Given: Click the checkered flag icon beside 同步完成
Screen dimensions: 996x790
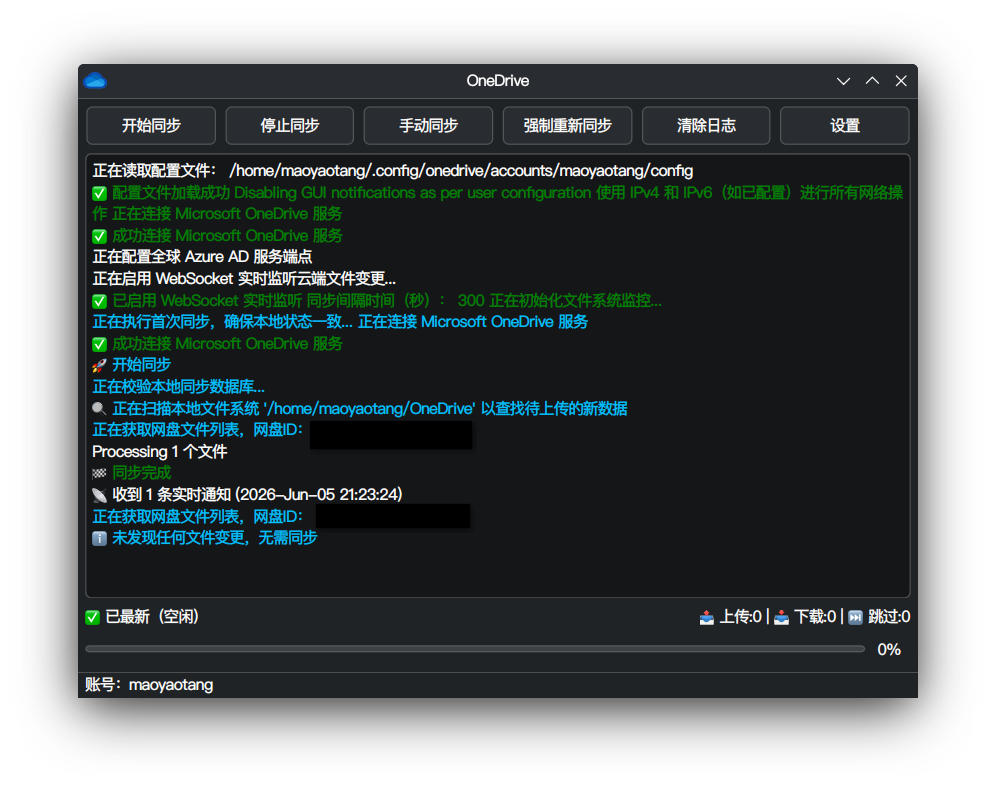Looking at the screenshot, I should 99,473.
